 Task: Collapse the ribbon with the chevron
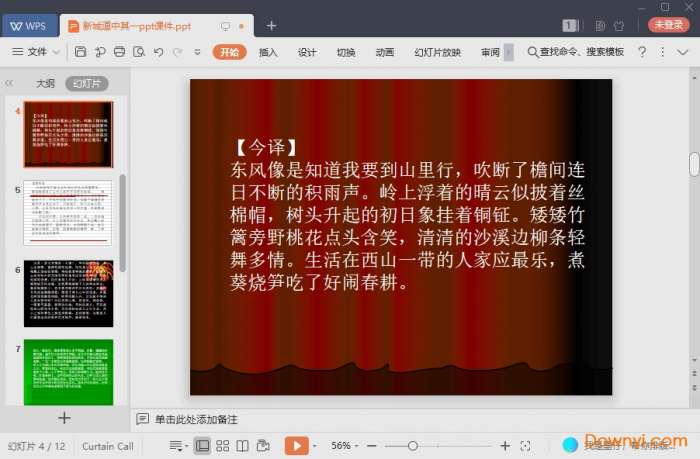[x=682, y=52]
